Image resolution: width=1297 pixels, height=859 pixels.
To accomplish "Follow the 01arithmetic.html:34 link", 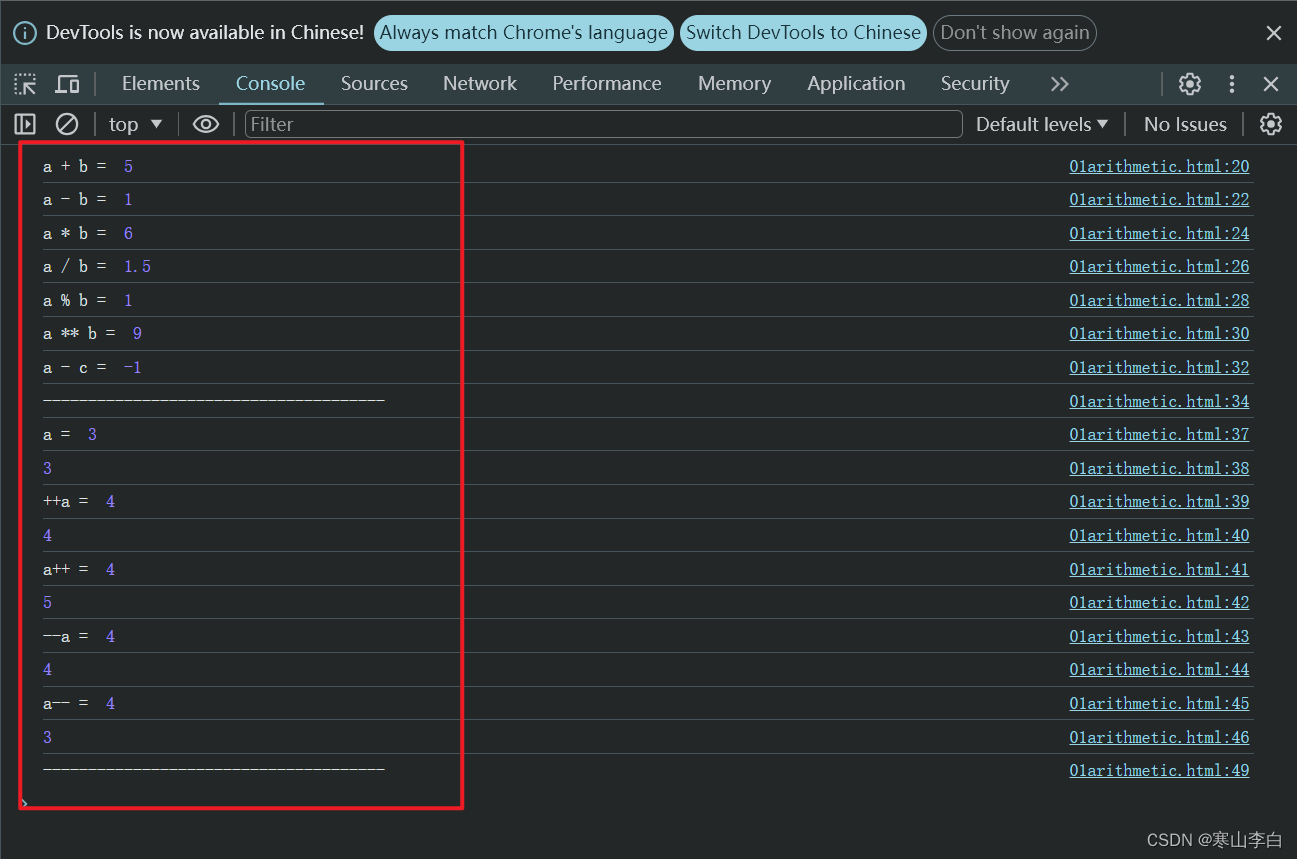I will [1159, 401].
